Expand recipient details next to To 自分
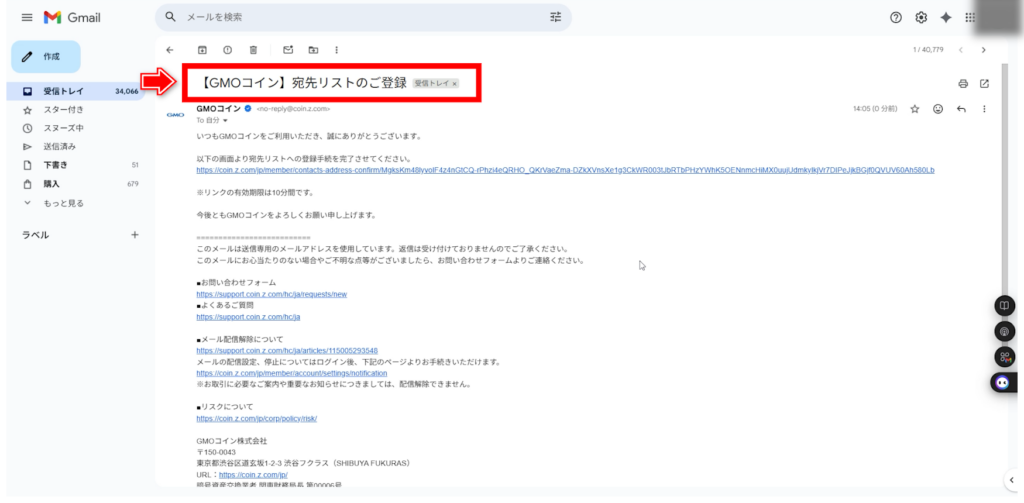Screen dimensions: 1024x503 (225, 120)
